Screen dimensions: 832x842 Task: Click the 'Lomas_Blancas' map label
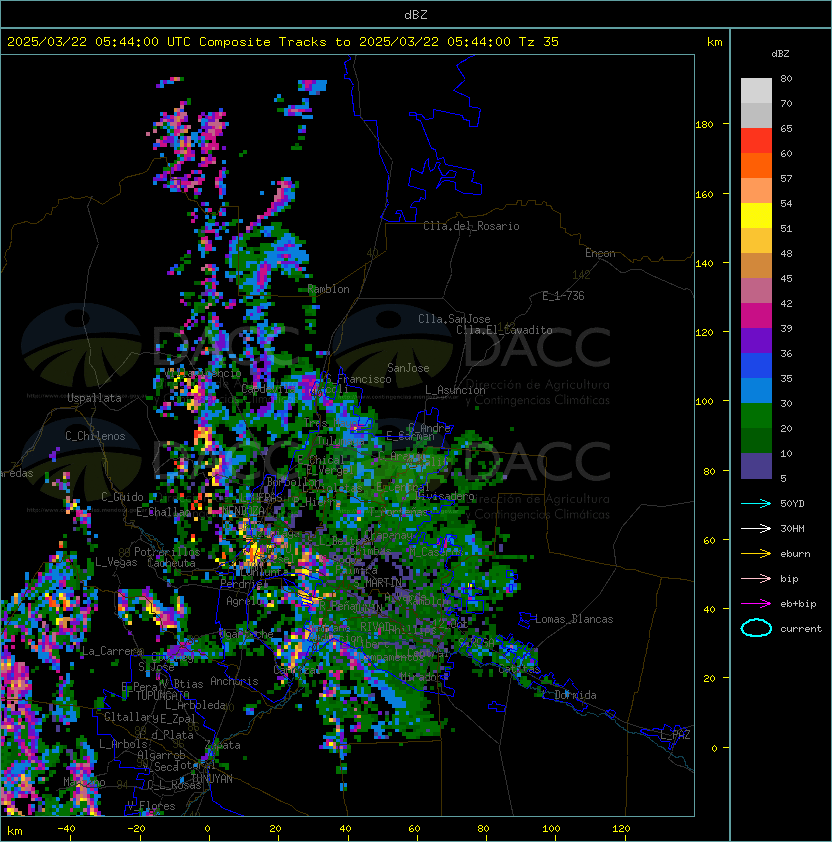click(574, 619)
